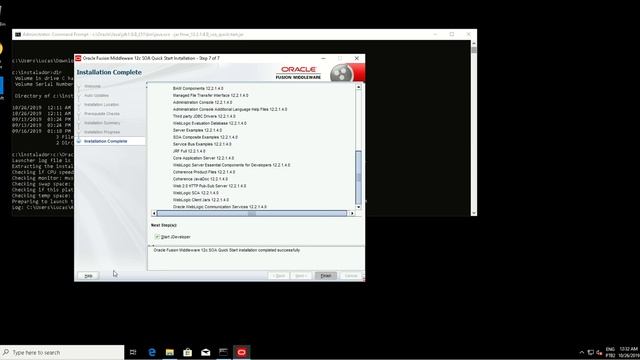
Task: Close the Oracle installer window
Action: [357, 58]
